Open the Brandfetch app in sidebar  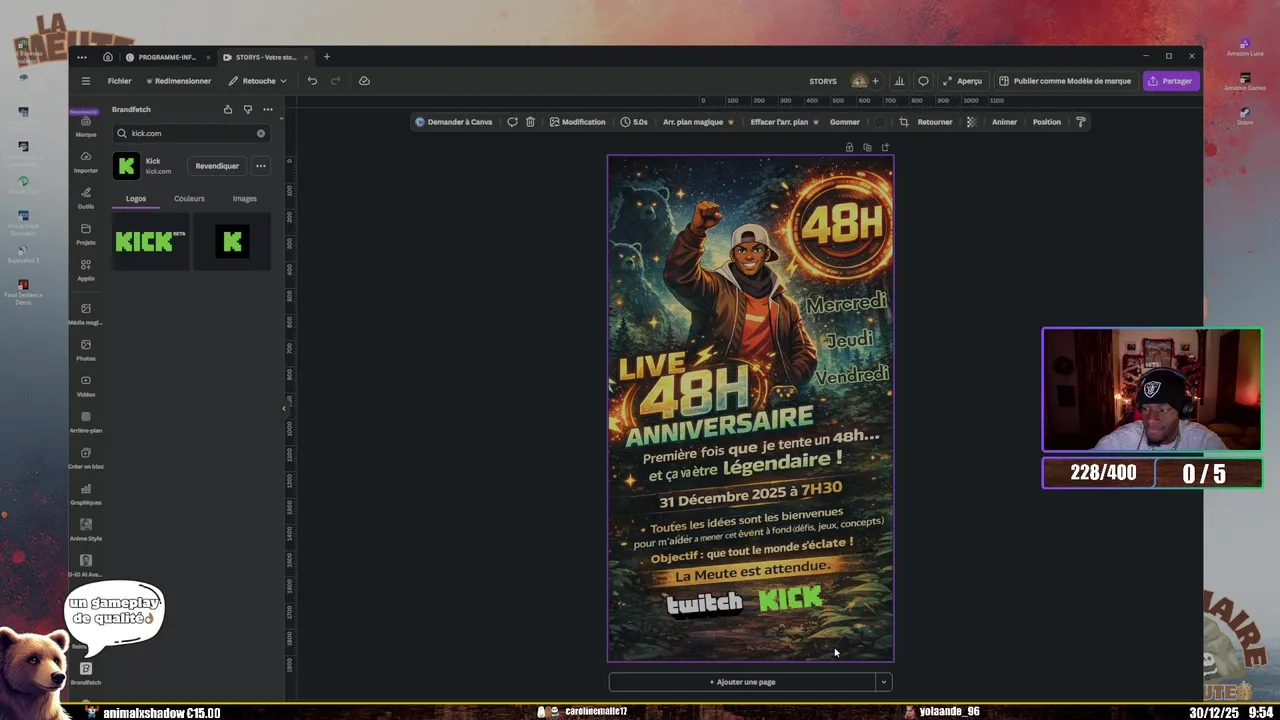[x=86, y=674]
